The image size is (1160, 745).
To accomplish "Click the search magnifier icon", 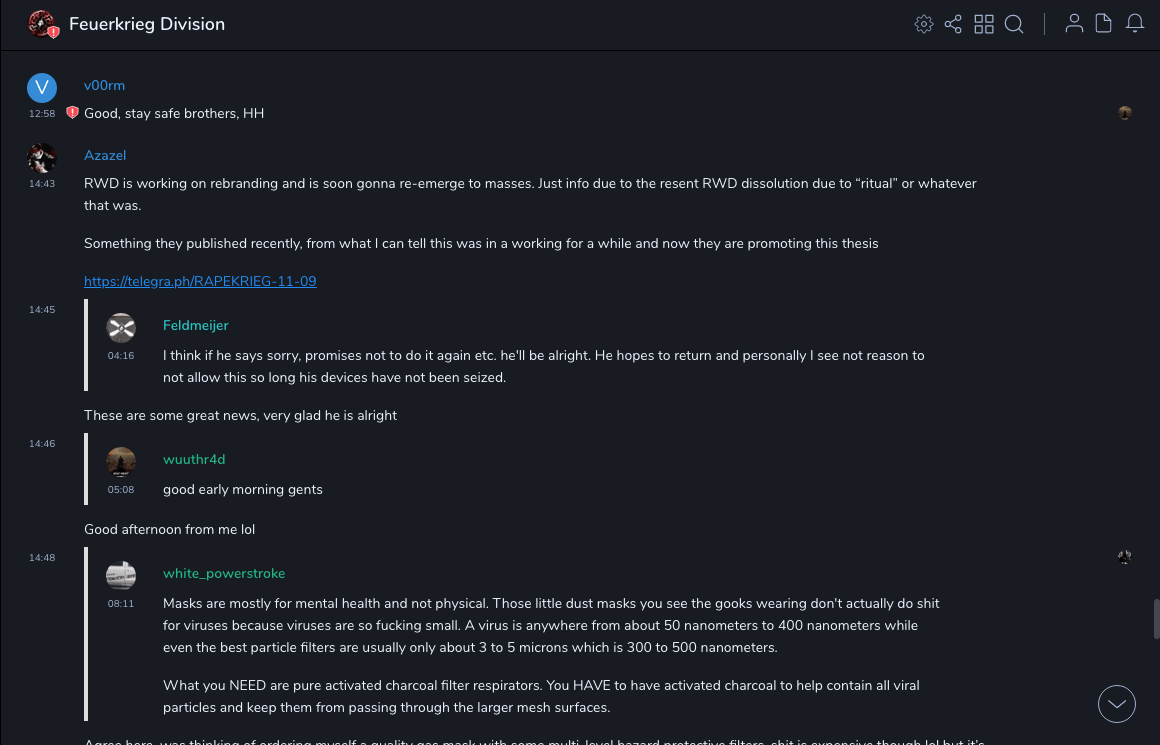I will click(x=1014, y=24).
